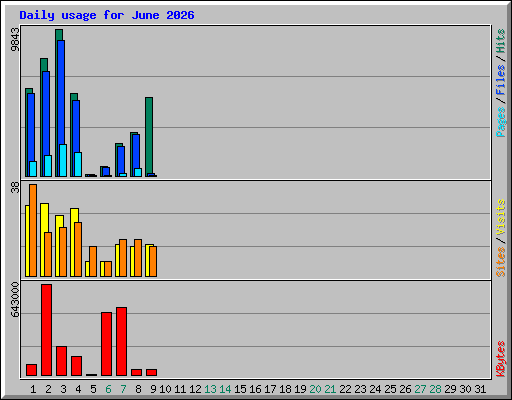Click the orange Sites bar for day 5

point(93,262)
